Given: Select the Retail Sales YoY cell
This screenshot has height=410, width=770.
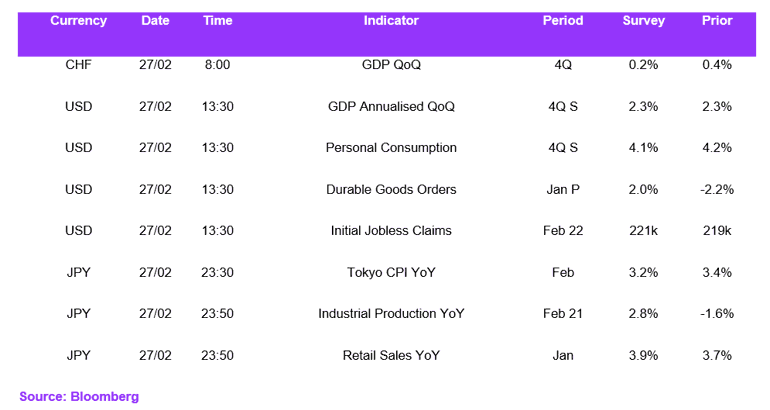Looking at the screenshot, I should pos(391,355).
